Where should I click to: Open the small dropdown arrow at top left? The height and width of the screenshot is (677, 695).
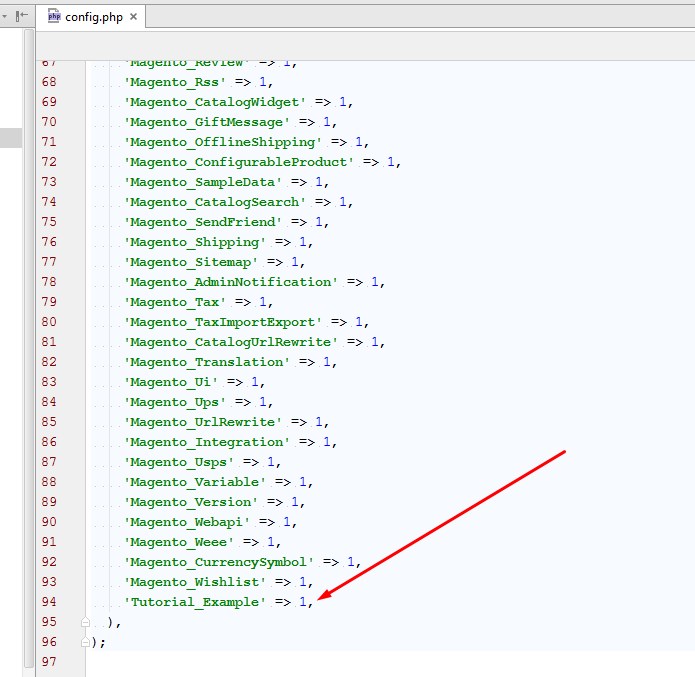pos(4,16)
